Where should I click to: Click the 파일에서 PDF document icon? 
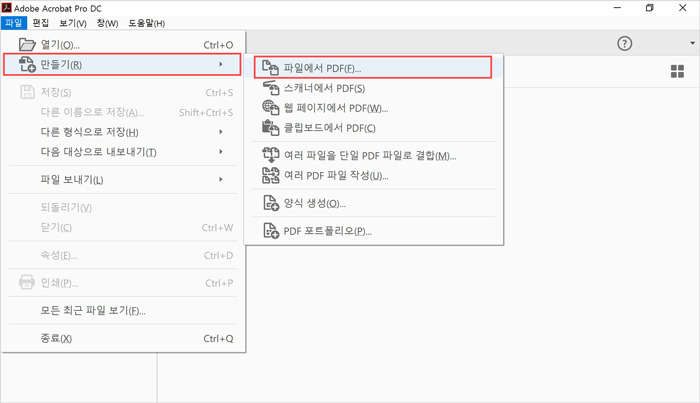point(270,68)
